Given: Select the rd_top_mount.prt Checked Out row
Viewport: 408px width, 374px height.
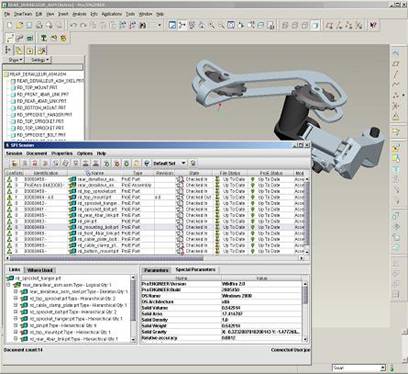Looking at the screenshot, I should tap(156, 197).
